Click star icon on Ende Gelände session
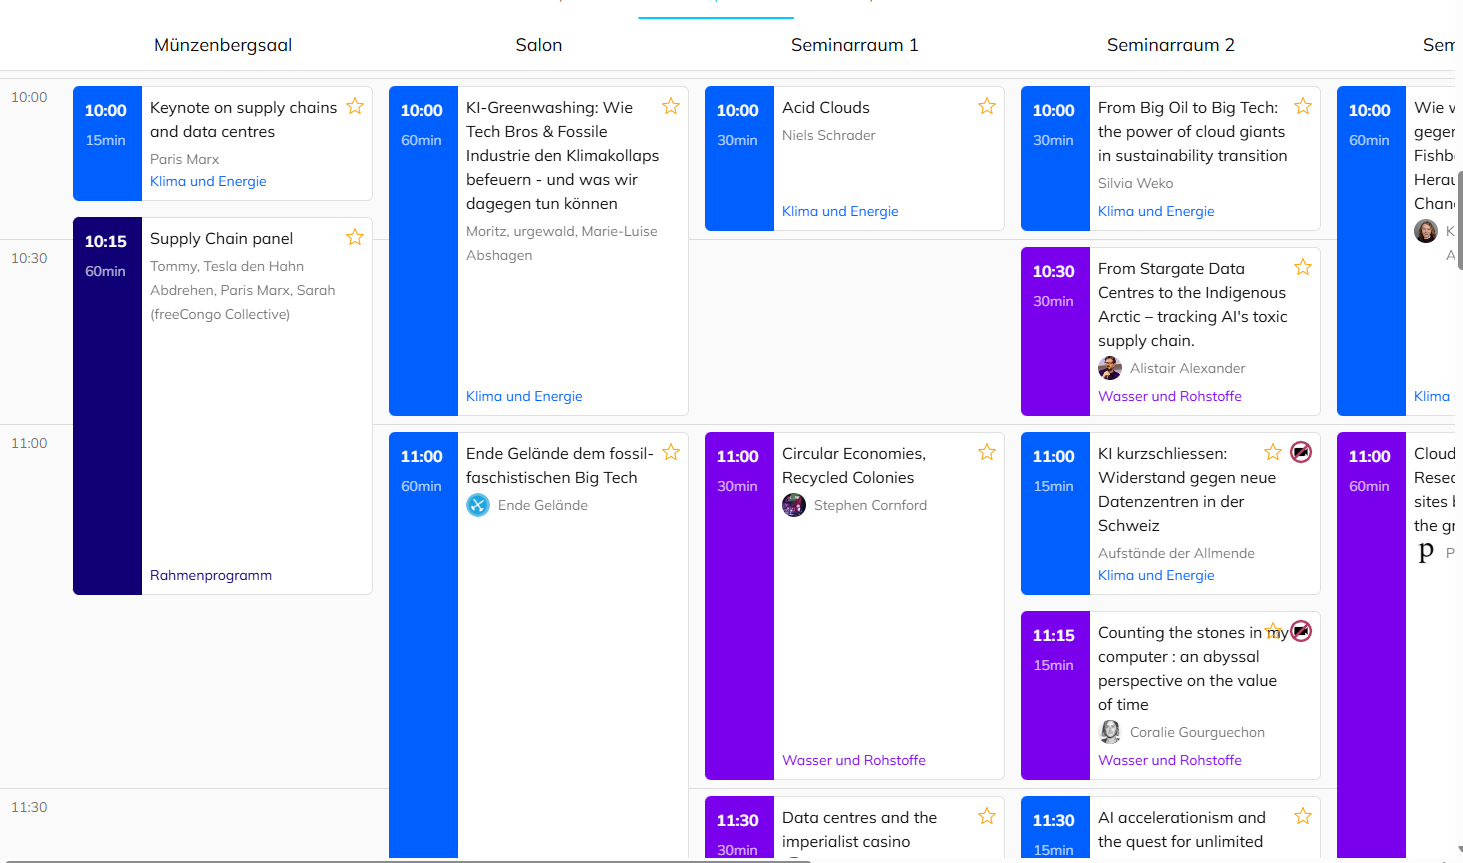 [x=671, y=453]
